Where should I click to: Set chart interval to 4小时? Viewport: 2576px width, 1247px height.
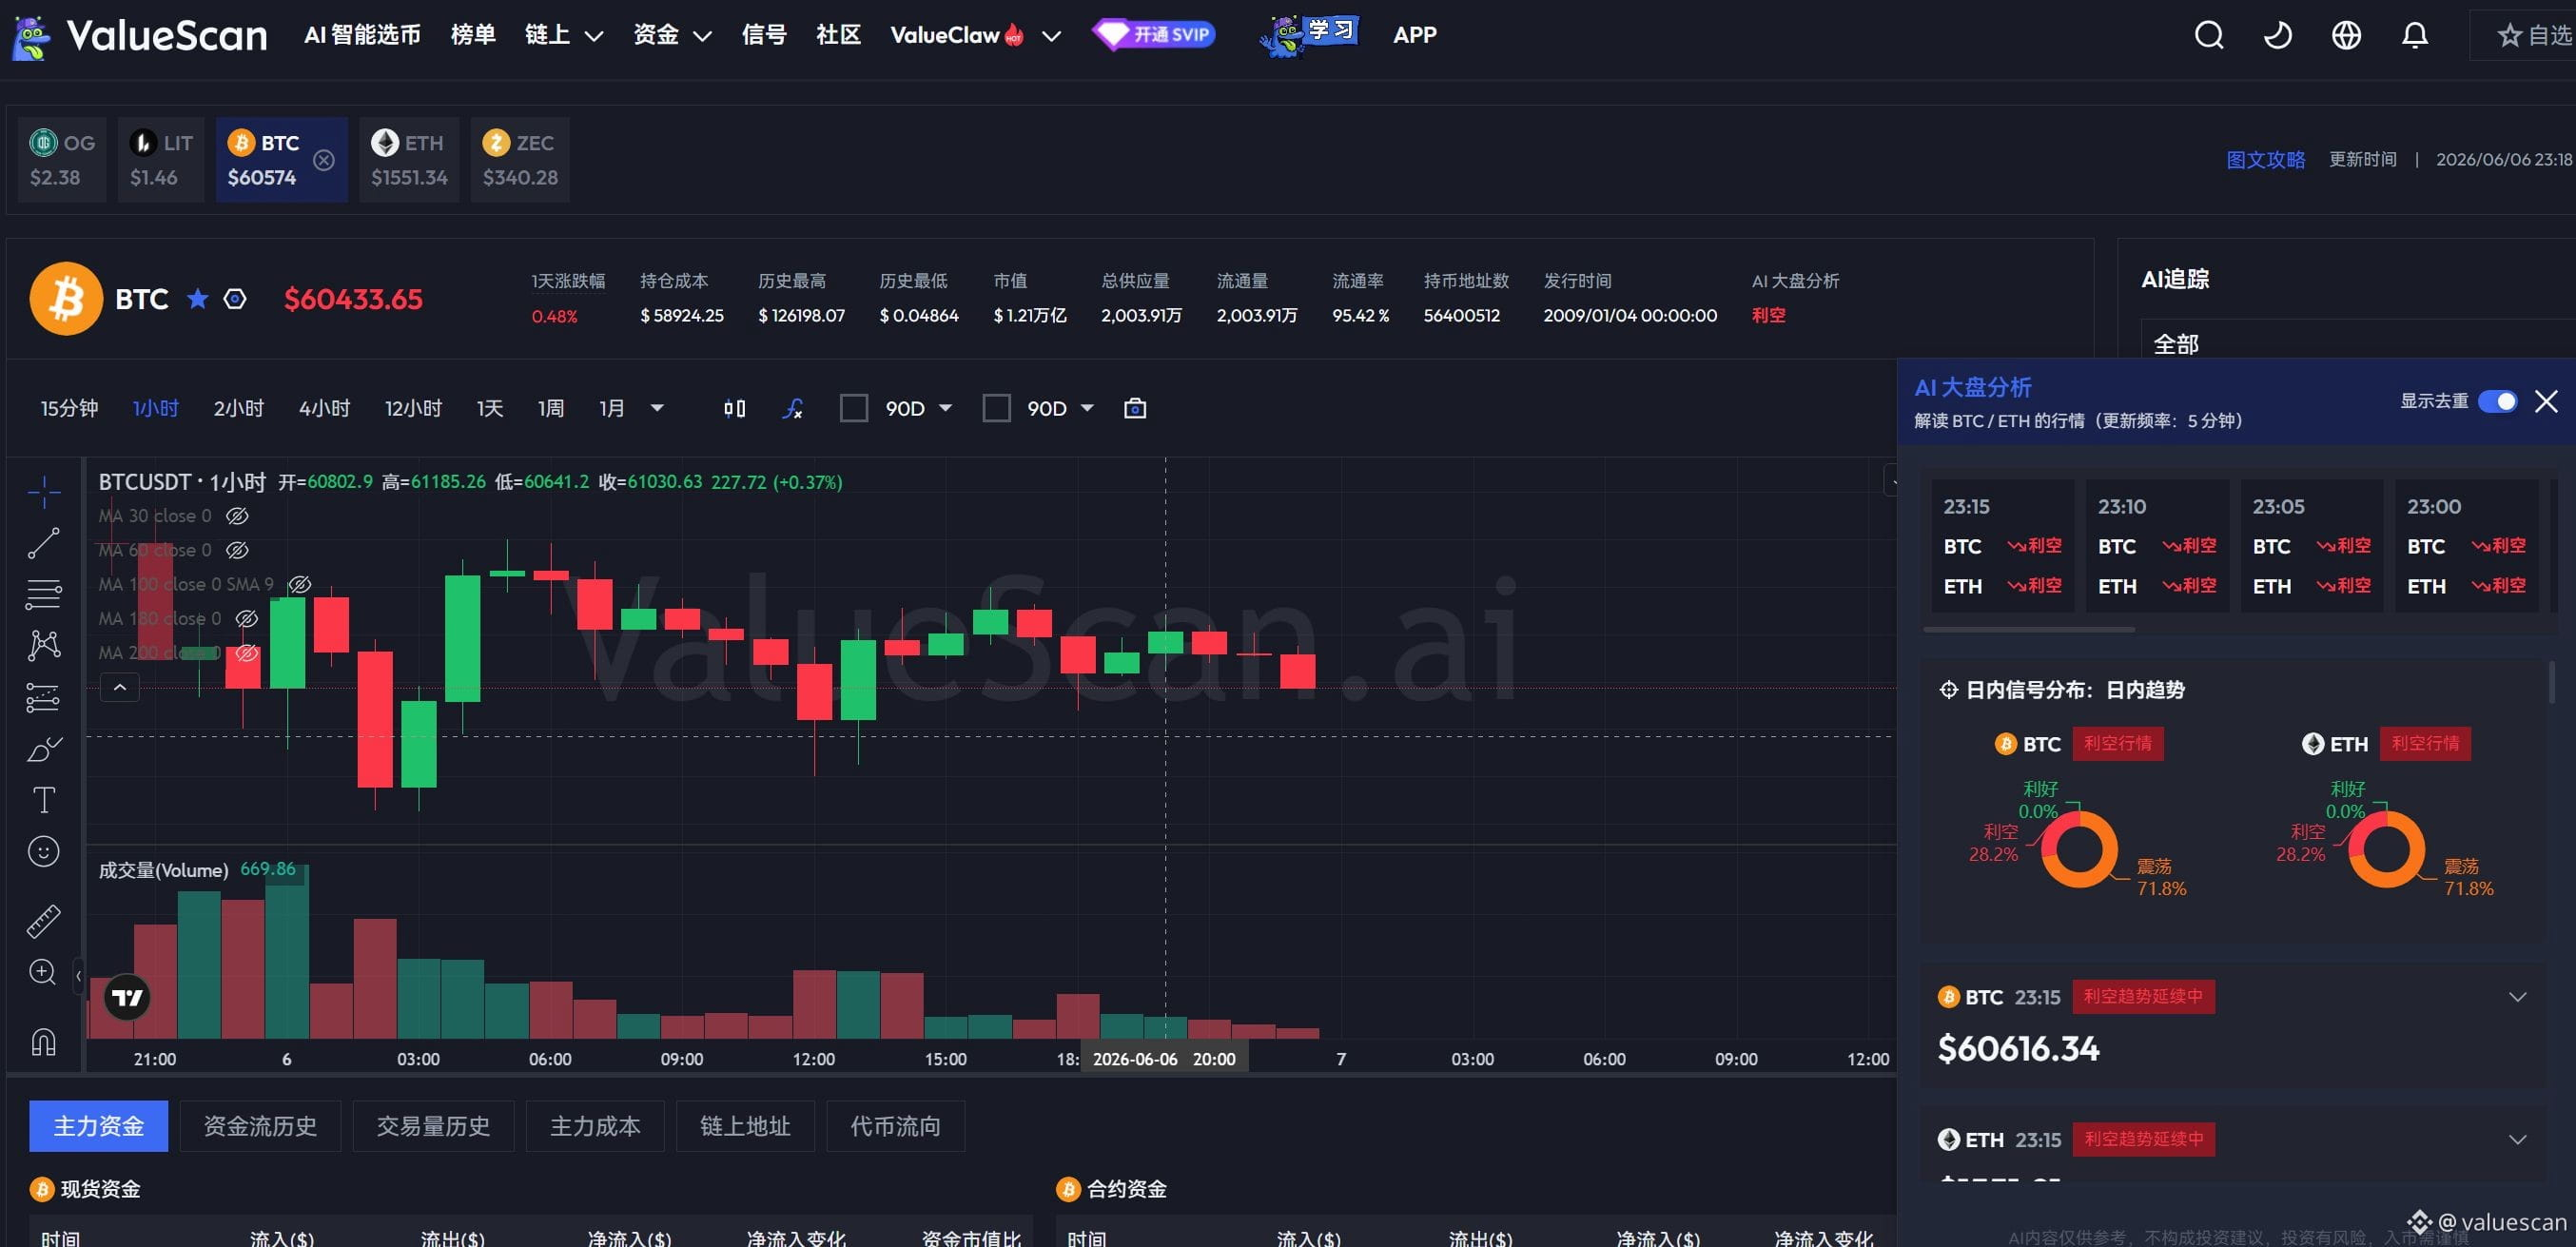324,408
